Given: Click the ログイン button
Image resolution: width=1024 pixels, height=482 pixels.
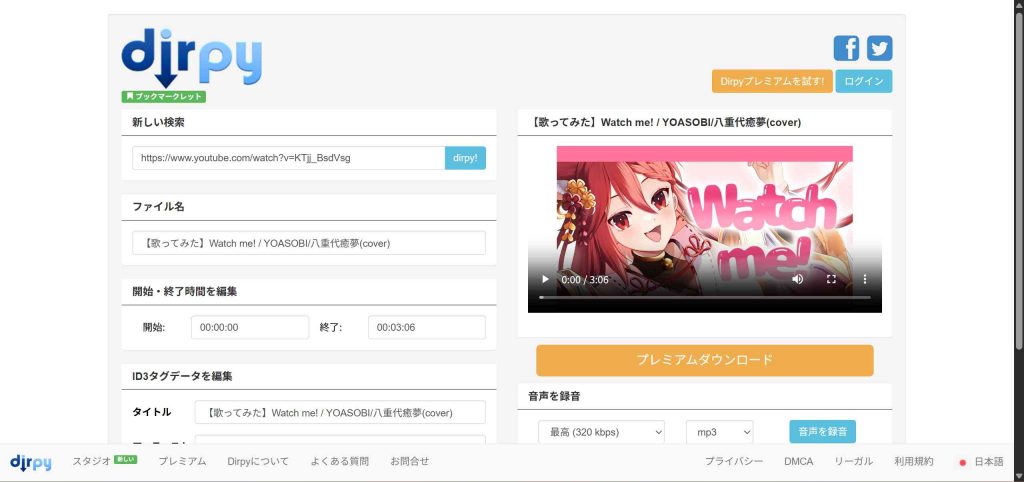Looking at the screenshot, I should (863, 82).
